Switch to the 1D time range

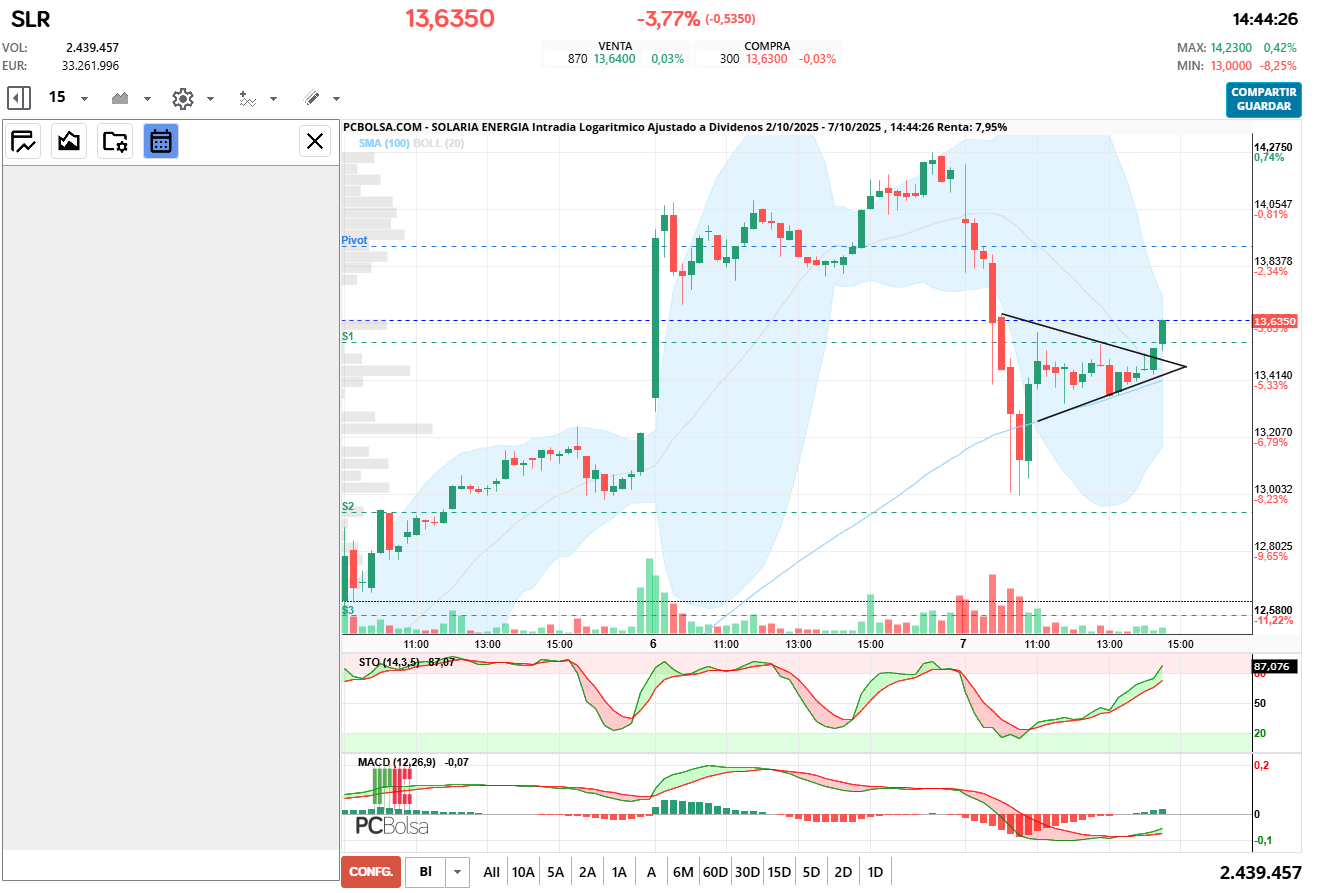(x=875, y=872)
